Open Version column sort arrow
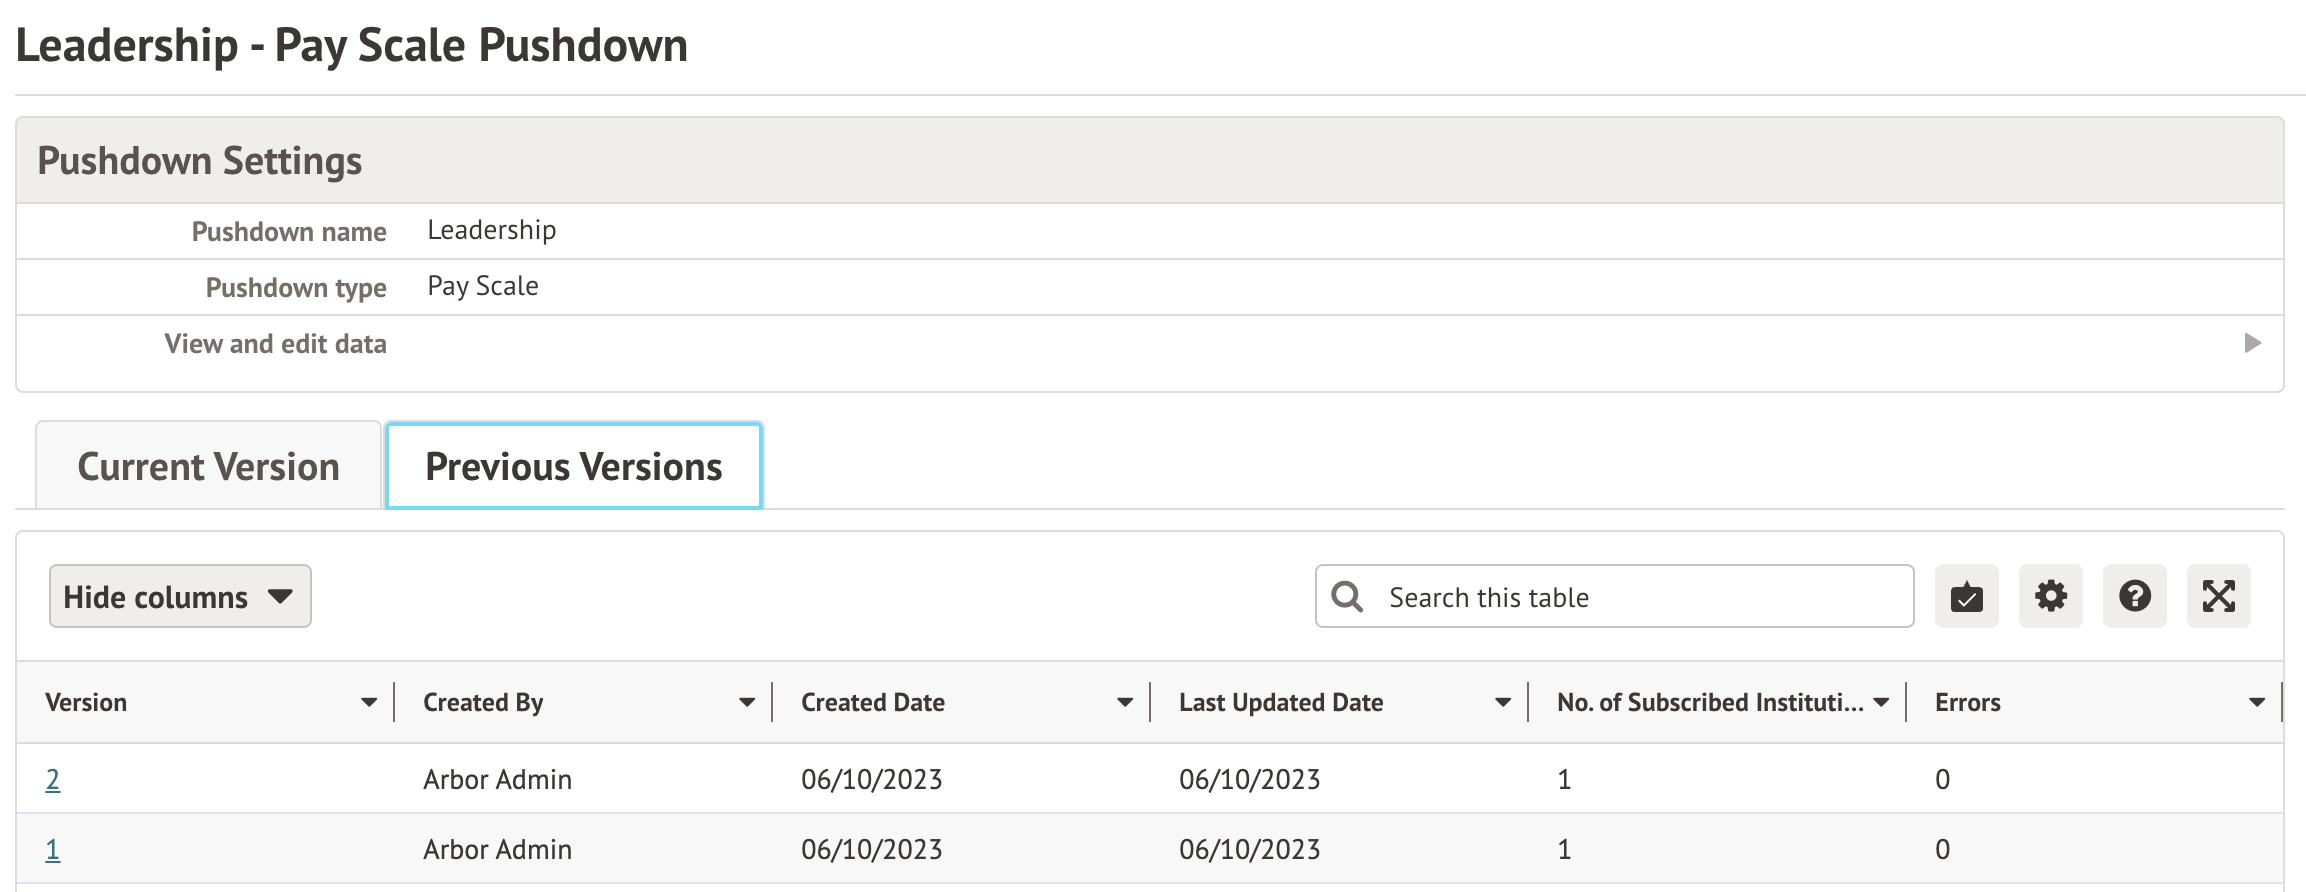 click(x=369, y=703)
